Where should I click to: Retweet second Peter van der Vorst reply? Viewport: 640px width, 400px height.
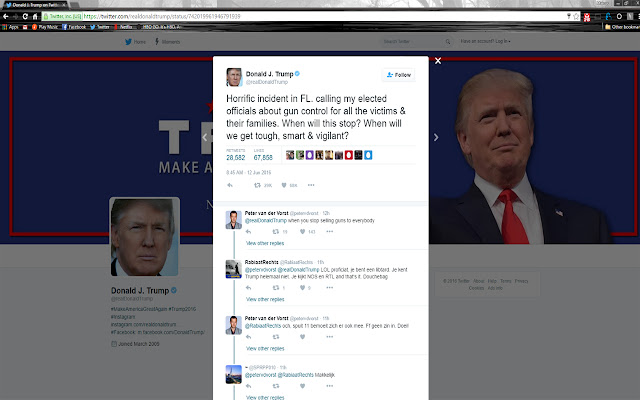[x=276, y=337]
